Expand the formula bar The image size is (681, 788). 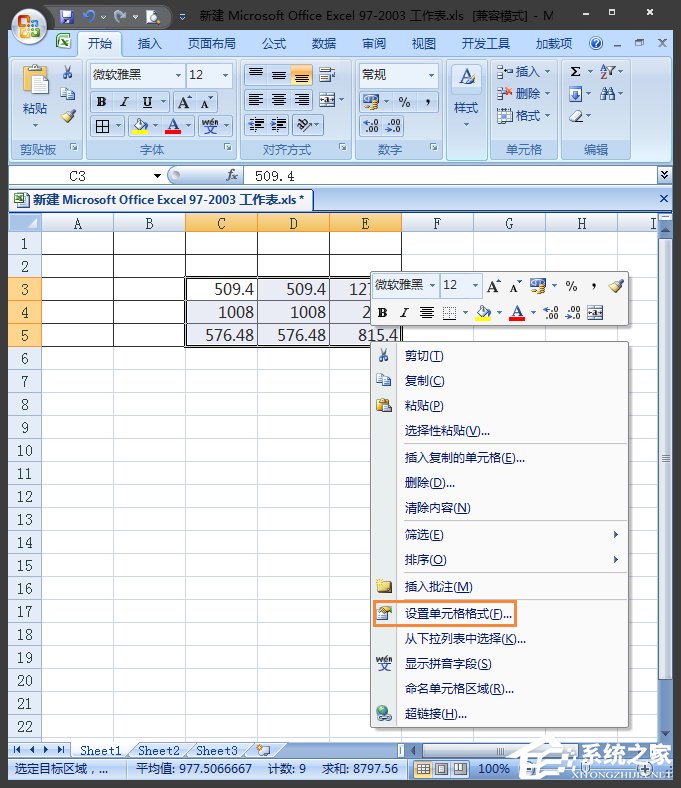664,175
